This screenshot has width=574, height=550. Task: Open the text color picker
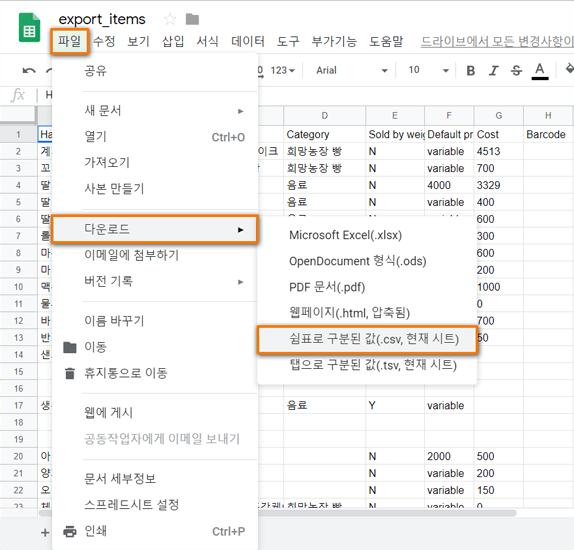tap(540, 71)
